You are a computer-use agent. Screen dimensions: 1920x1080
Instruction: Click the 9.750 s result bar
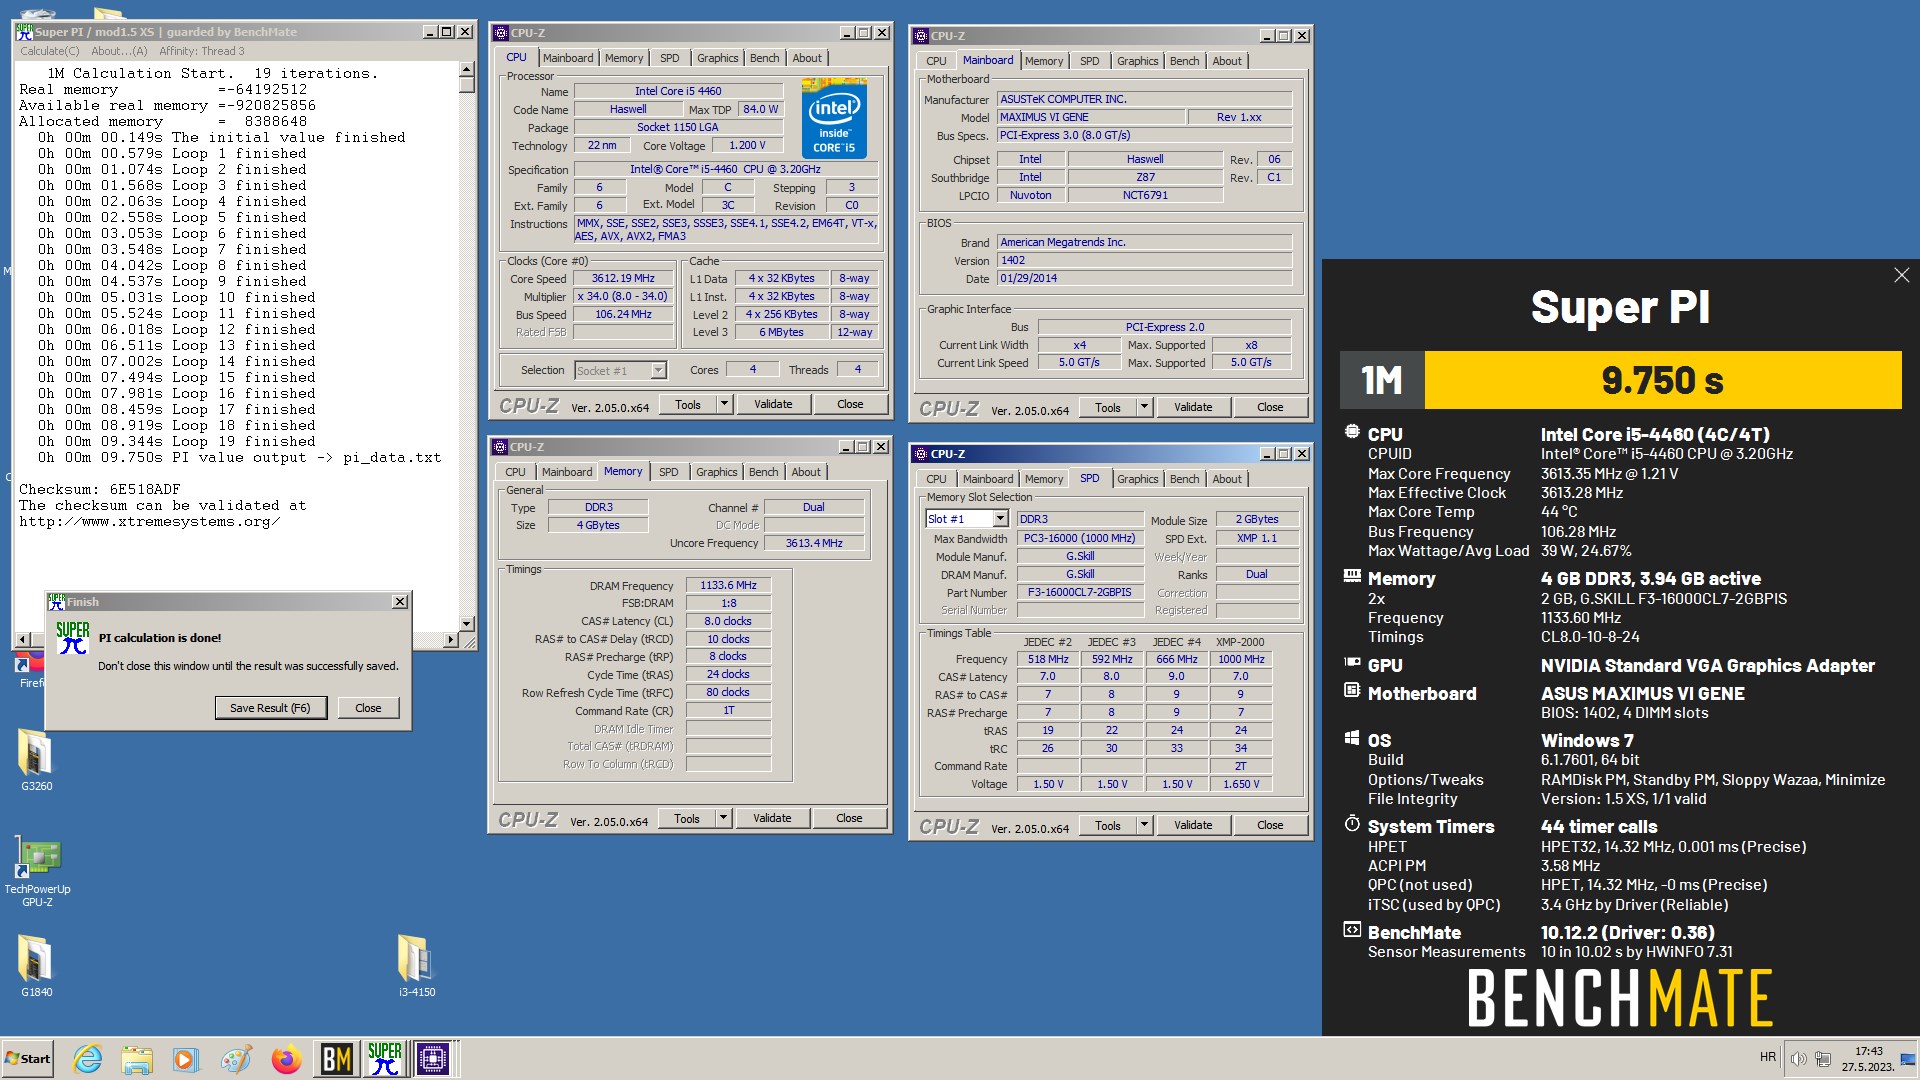click(1662, 380)
